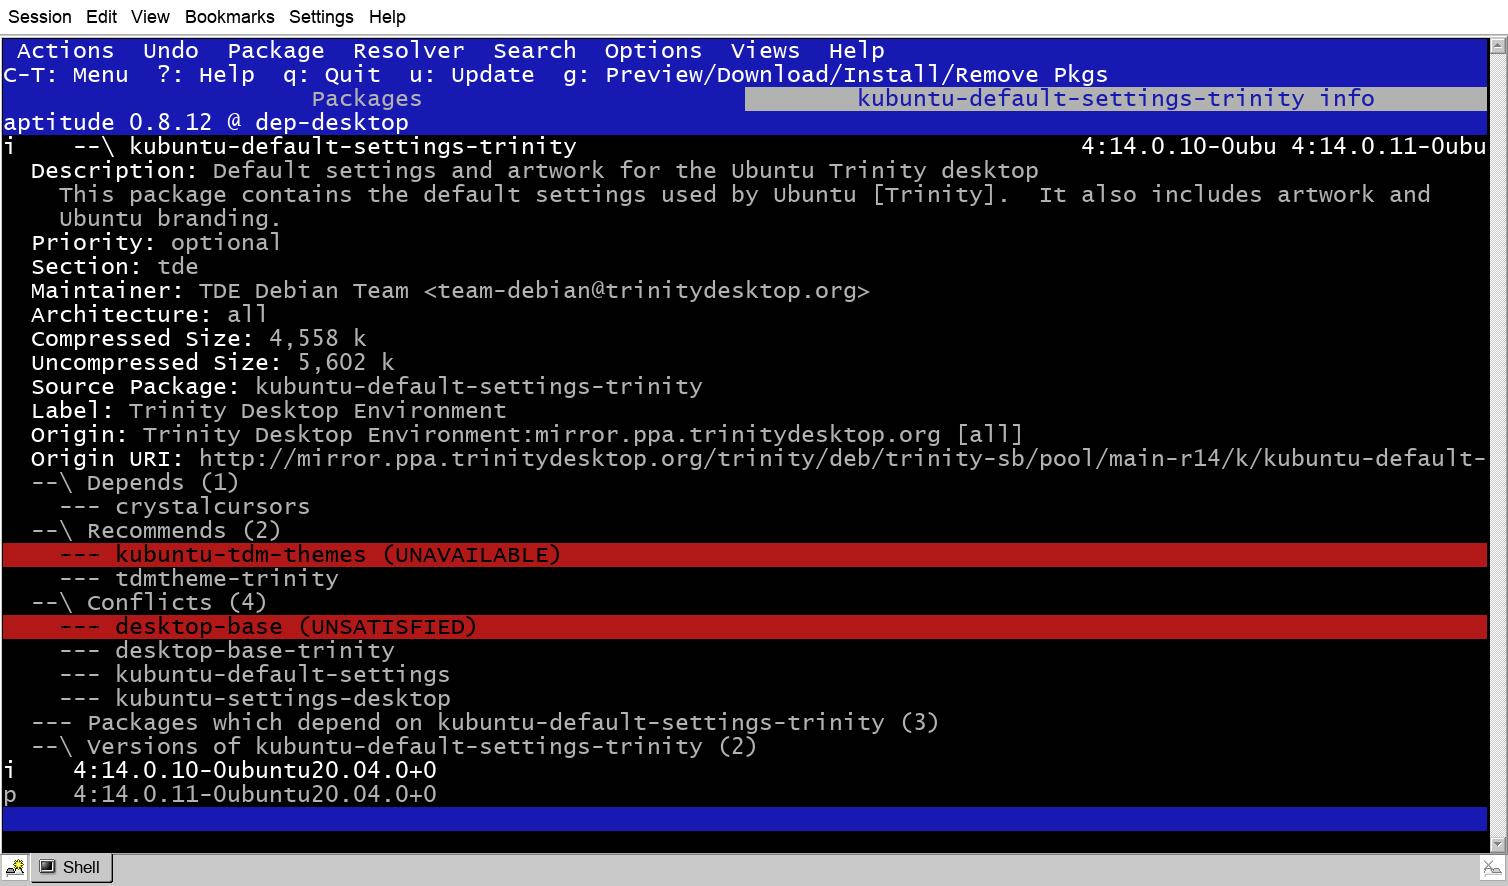
Task: Select desktop-base (UNSATISFIED) row
Action: pos(745,627)
